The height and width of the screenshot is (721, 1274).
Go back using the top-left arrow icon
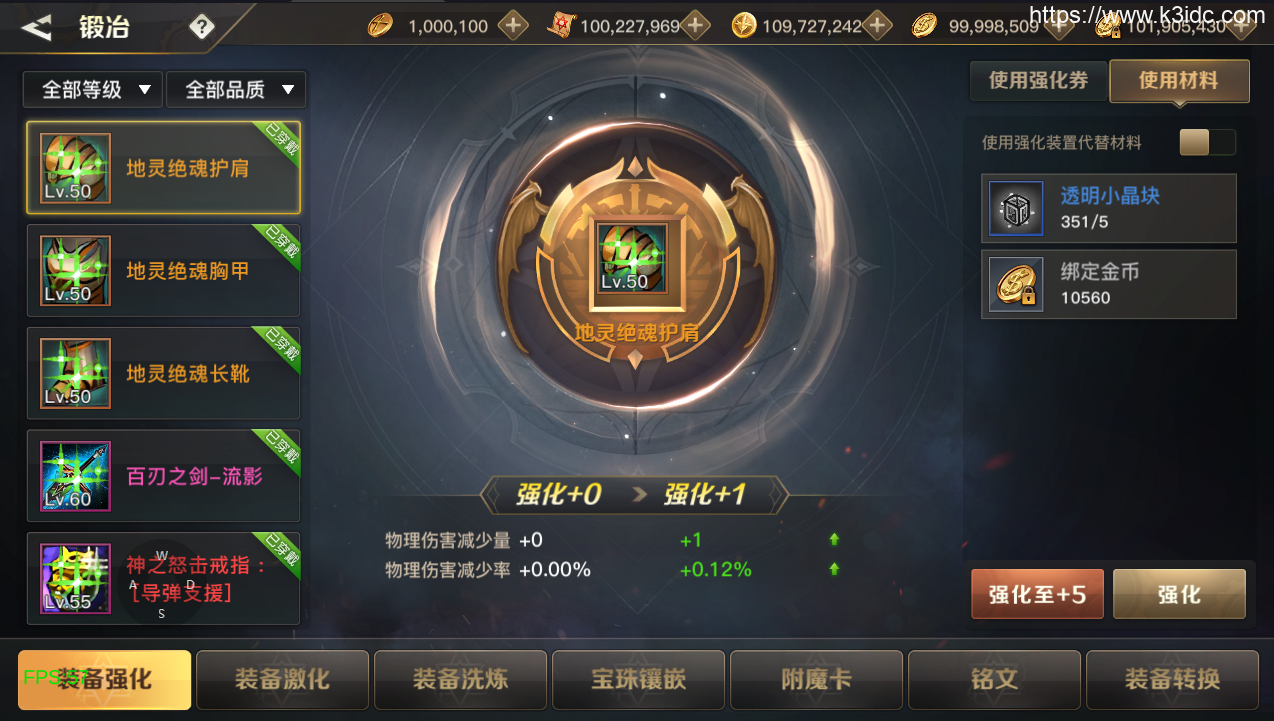coord(36,27)
